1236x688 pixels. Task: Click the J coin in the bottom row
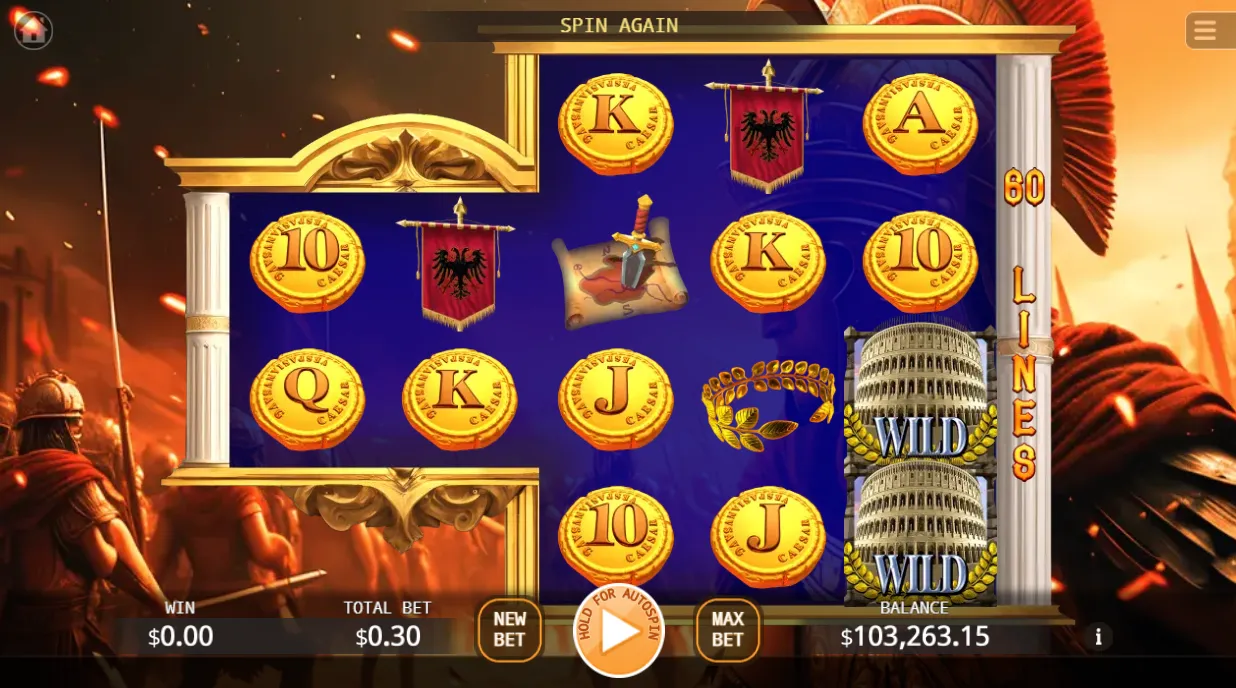768,537
